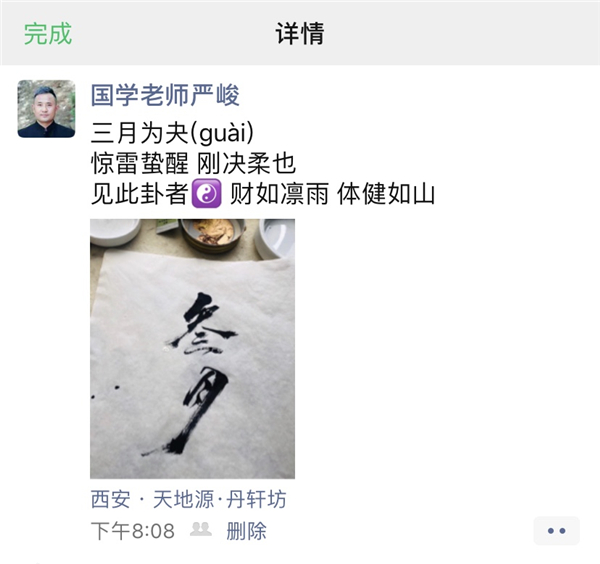600x564 pixels.
Task: Open the calligraphy photo thumbnail
Action: pos(192,349)
